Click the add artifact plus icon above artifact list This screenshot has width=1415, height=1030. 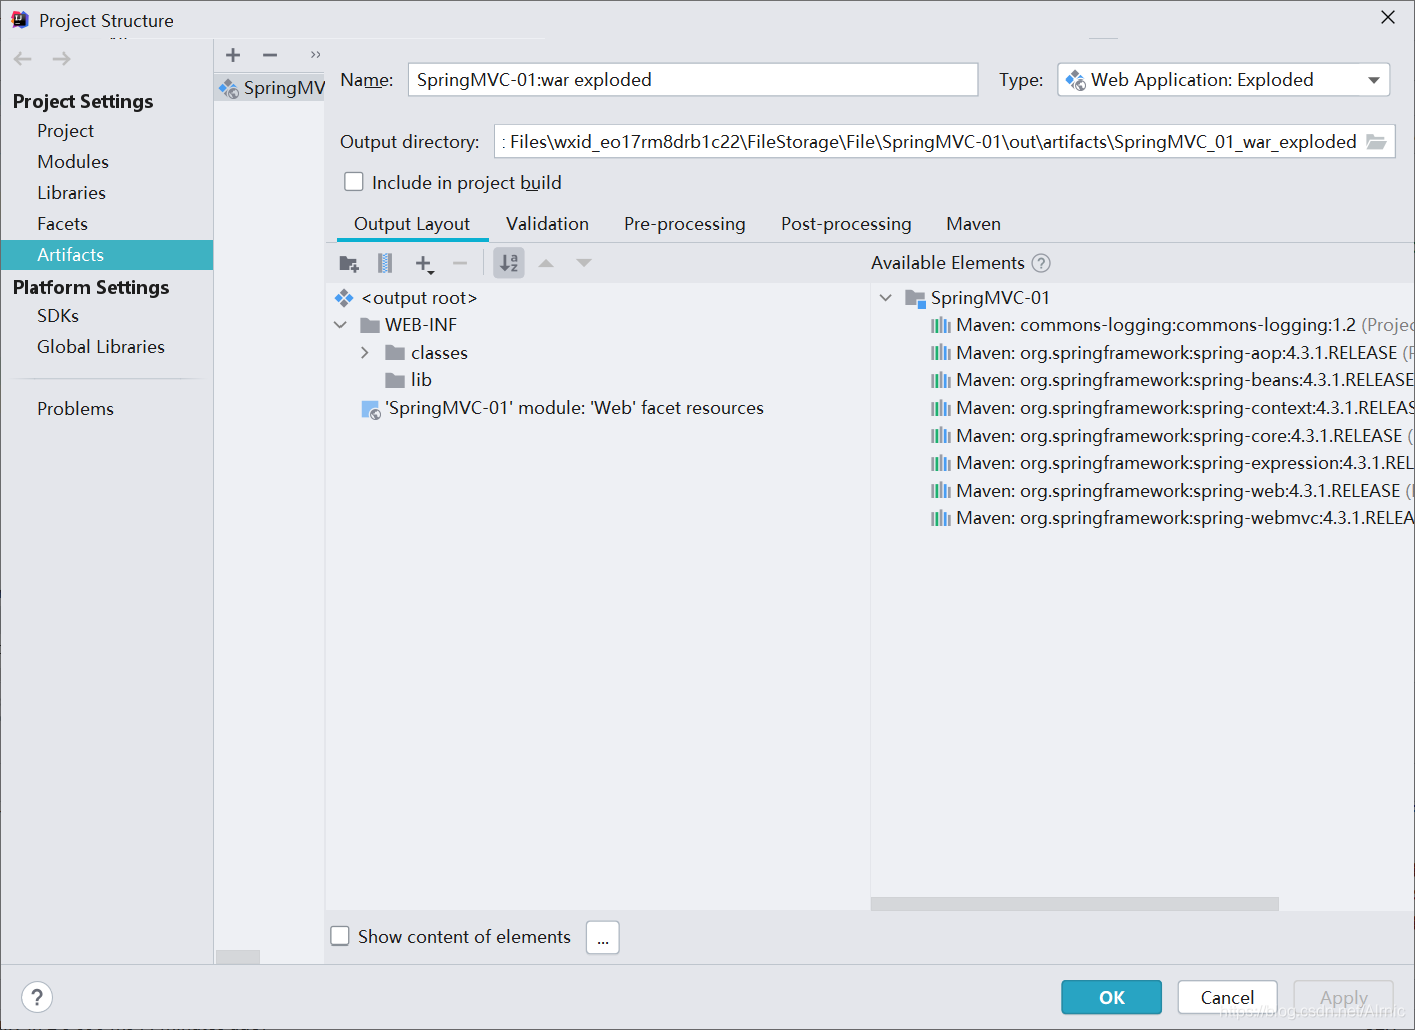click(x=232, y=55)
